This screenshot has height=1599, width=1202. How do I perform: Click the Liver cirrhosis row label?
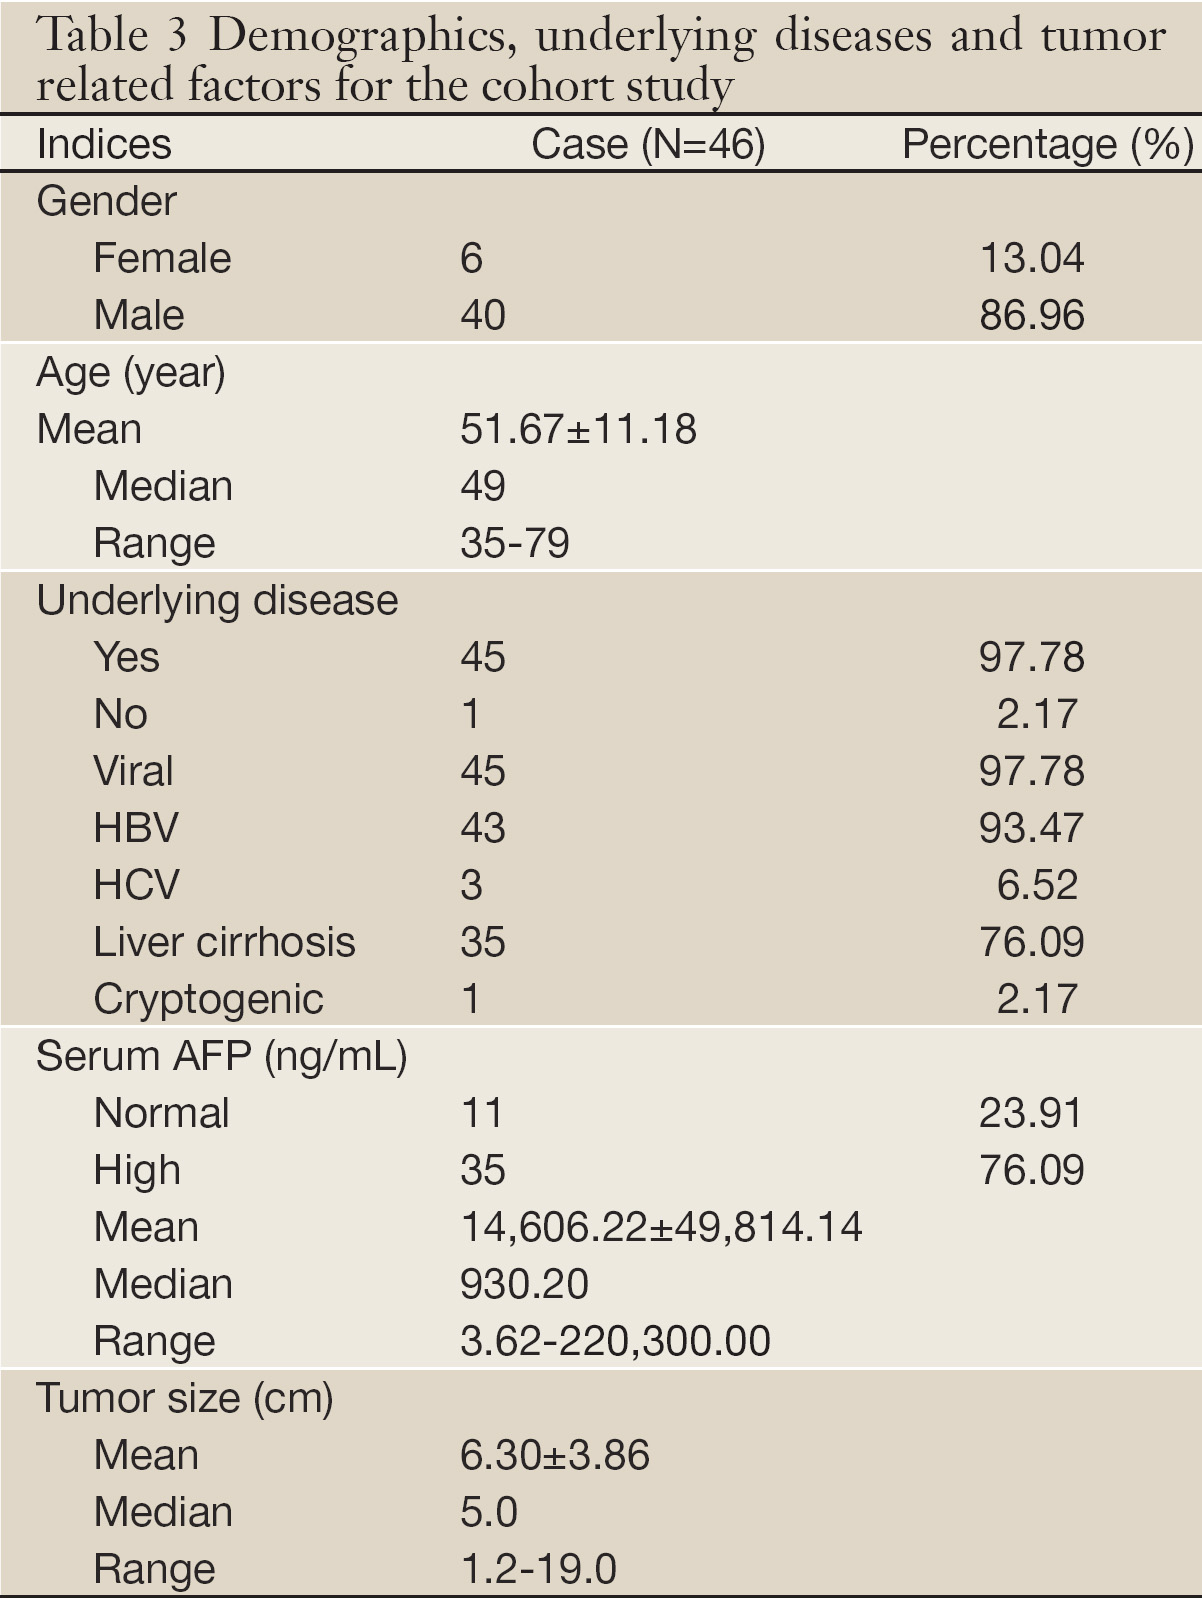[x=224, y=943]
